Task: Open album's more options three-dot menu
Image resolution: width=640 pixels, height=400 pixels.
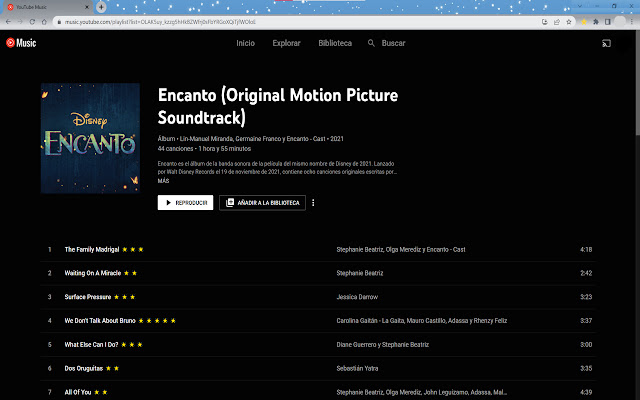Action: coord(313,202)
